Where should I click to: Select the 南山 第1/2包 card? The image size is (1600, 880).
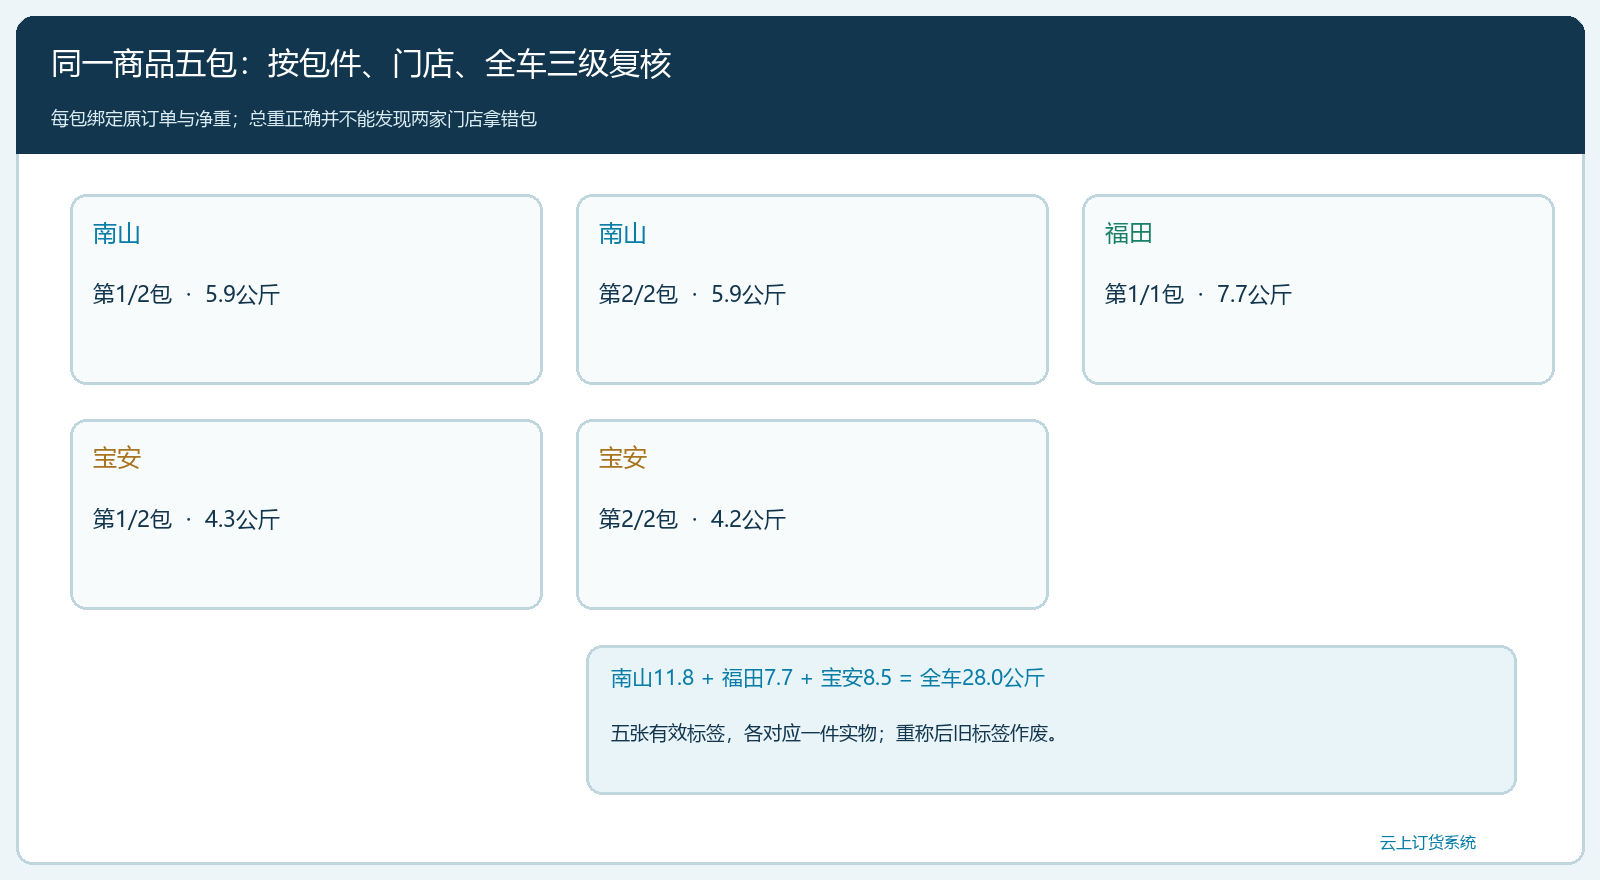(x=306, y=289)
